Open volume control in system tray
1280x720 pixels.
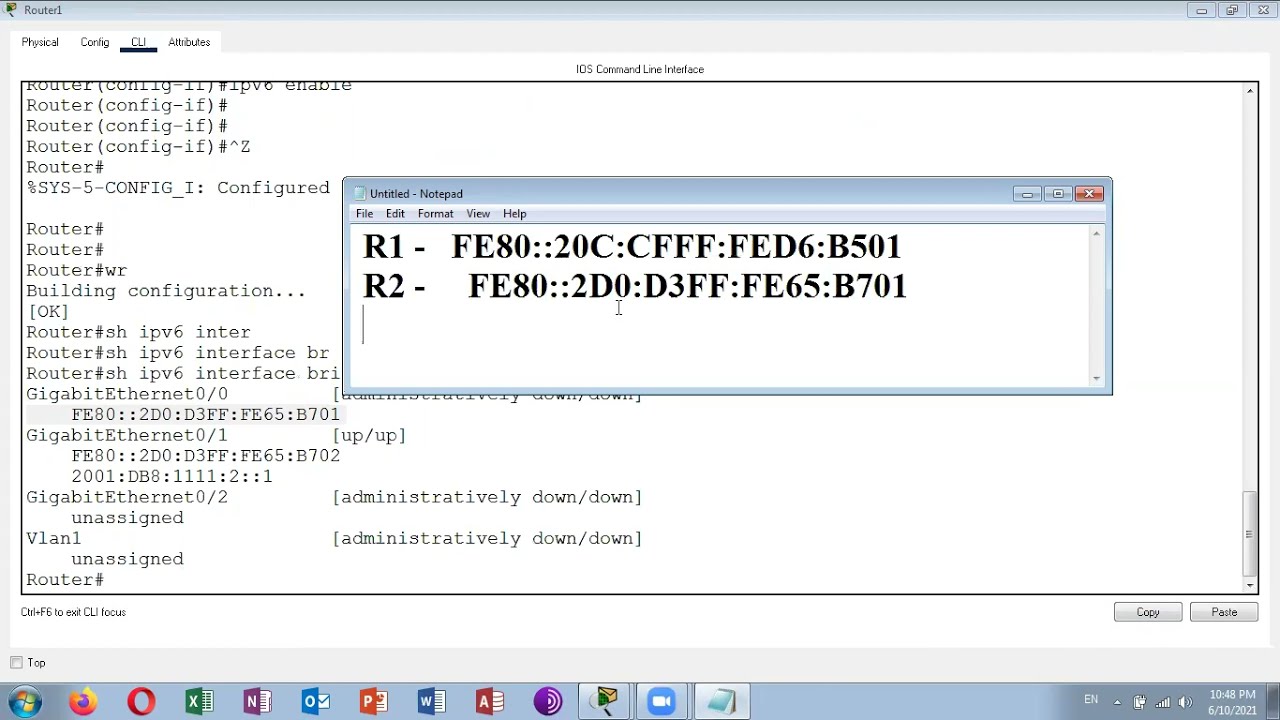(x=1185, y=702)
